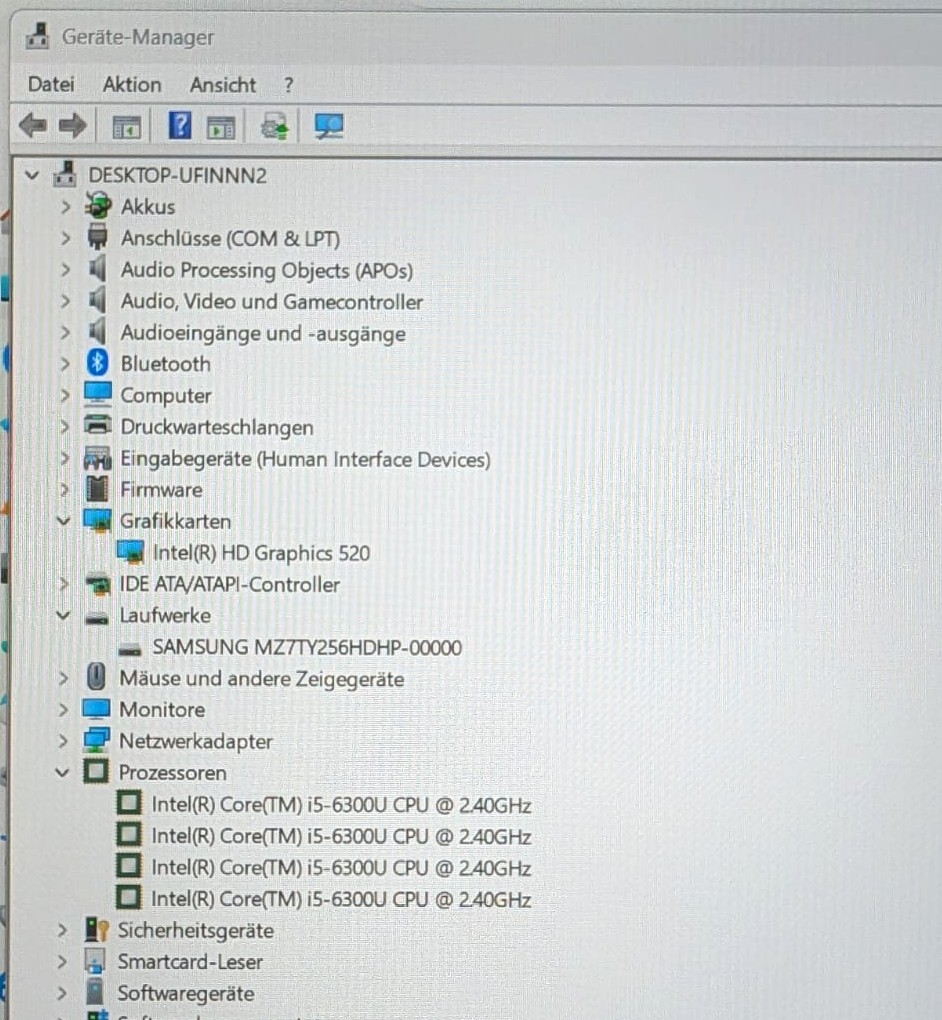
Task: Click the update driver software toolbar icon
Action: pyautogui.click(x=274, y=126)
